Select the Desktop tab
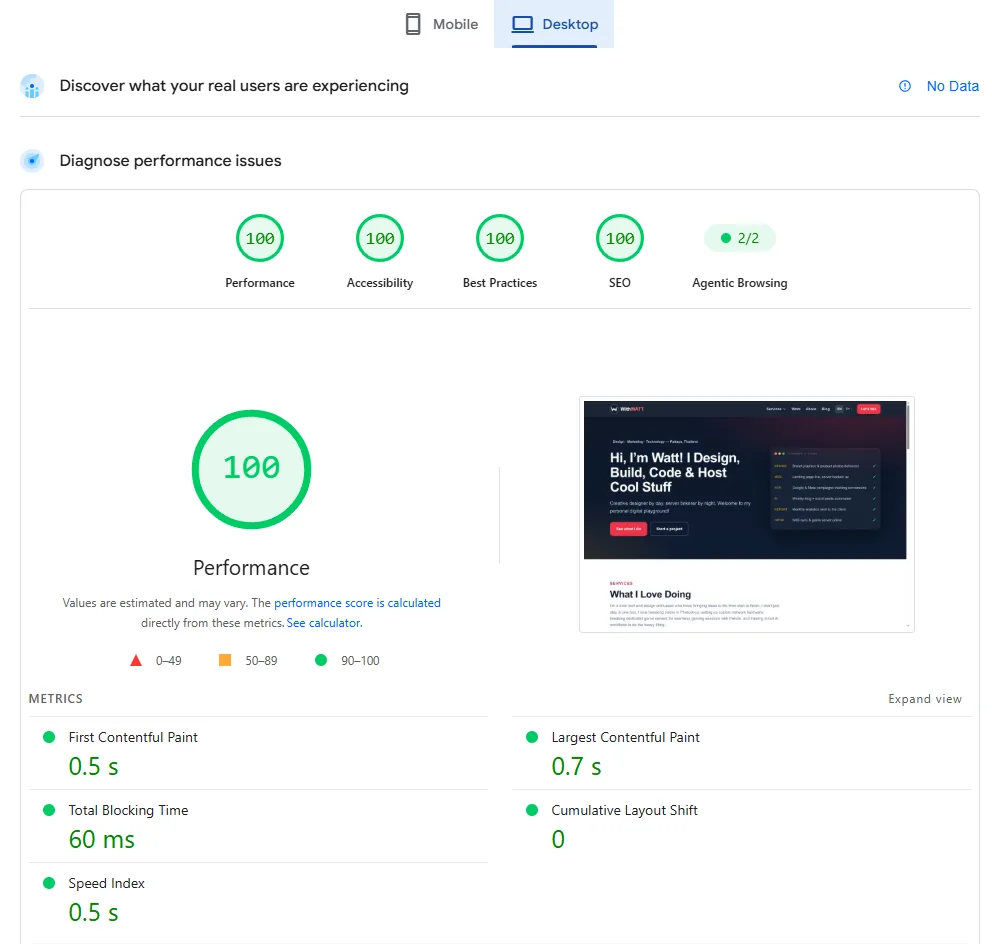This screenshot has width=992, height=944. [554, 24]
